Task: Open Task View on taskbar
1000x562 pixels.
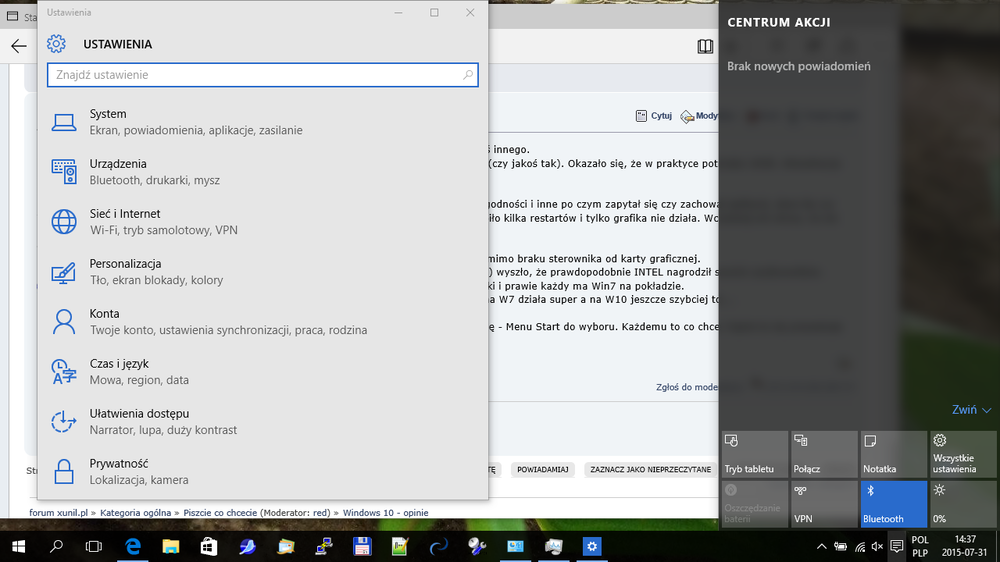Action: click(x=94, y=547)
